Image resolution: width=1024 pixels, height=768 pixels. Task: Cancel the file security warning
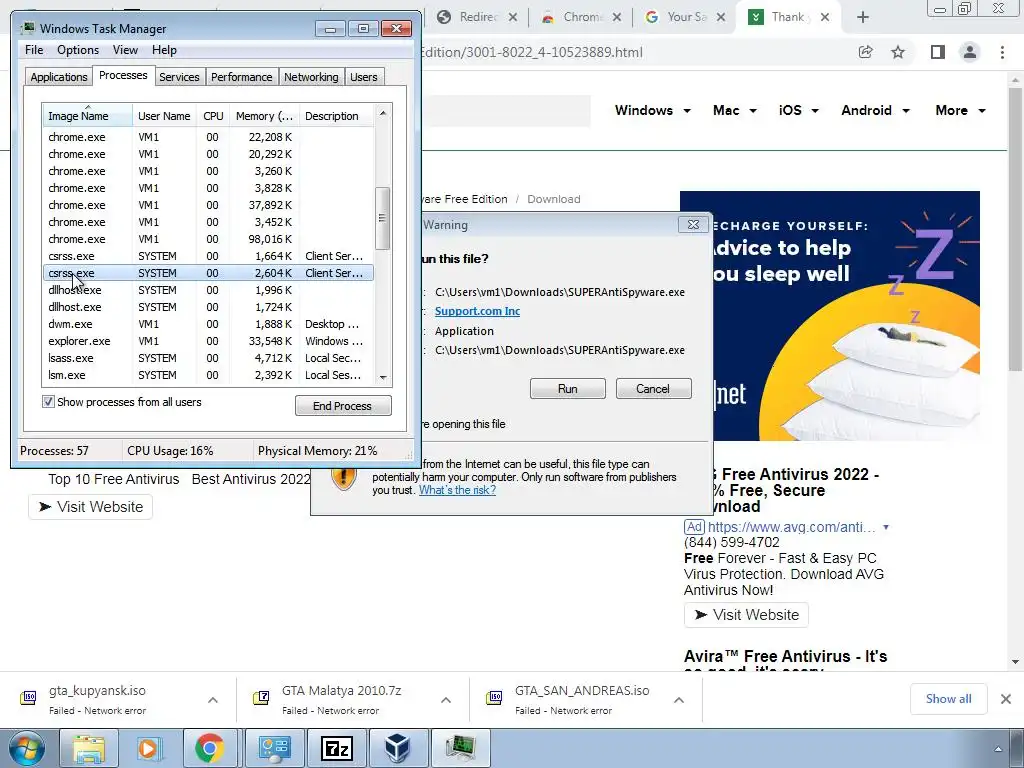click(x=653, y=389)
